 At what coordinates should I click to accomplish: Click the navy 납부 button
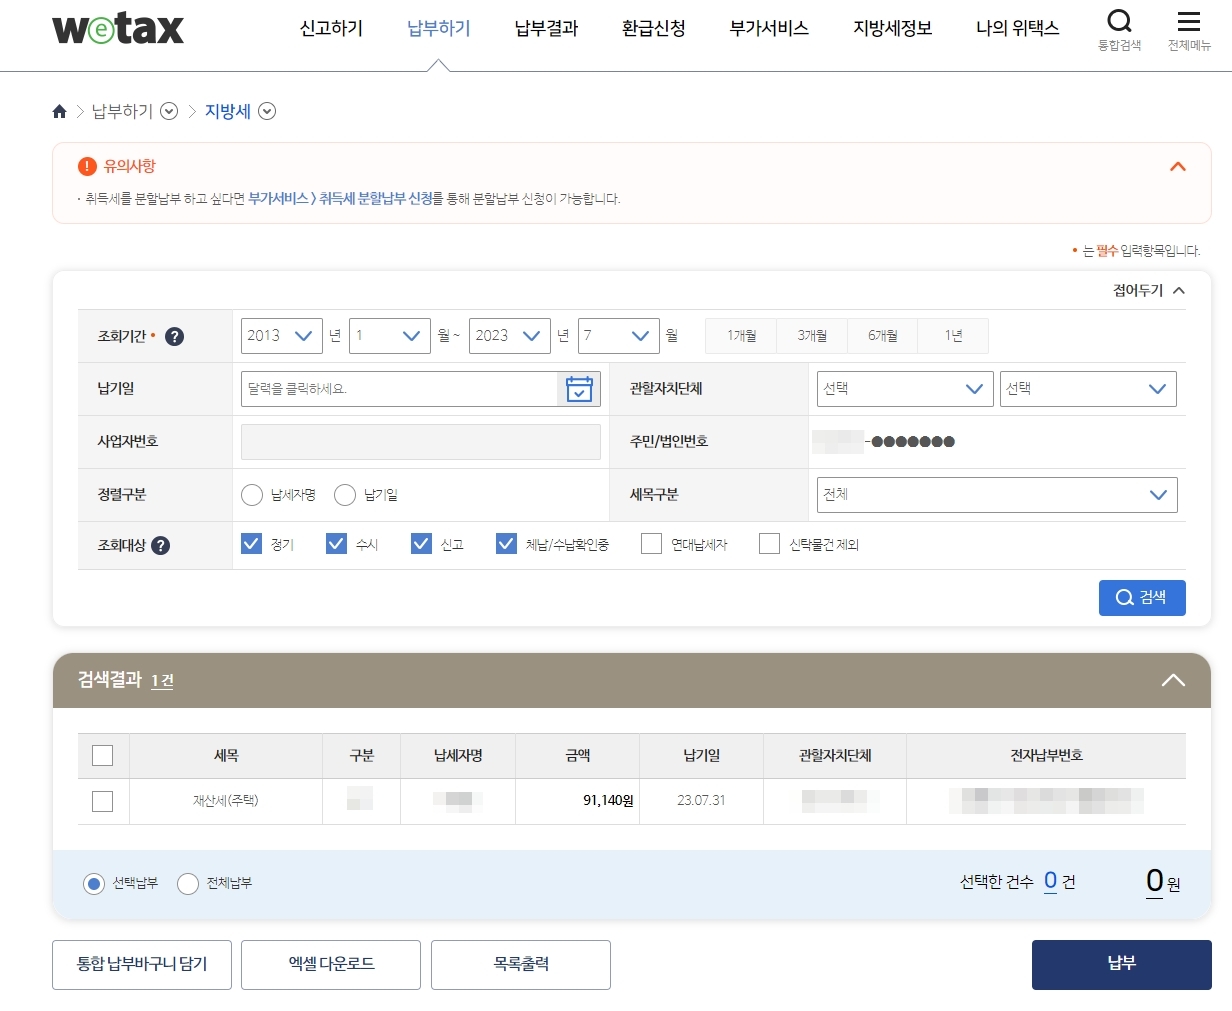(1122, 965)
